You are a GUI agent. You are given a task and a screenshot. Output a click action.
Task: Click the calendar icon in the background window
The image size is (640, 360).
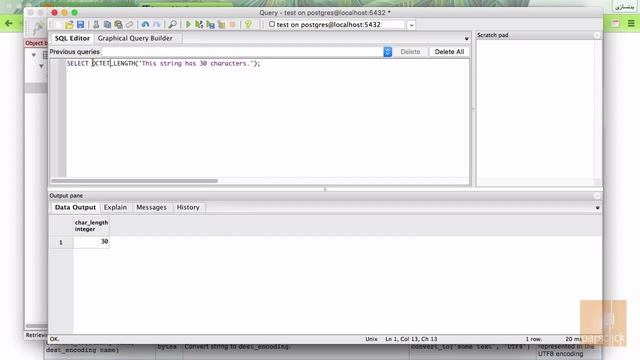coord(616,23)
